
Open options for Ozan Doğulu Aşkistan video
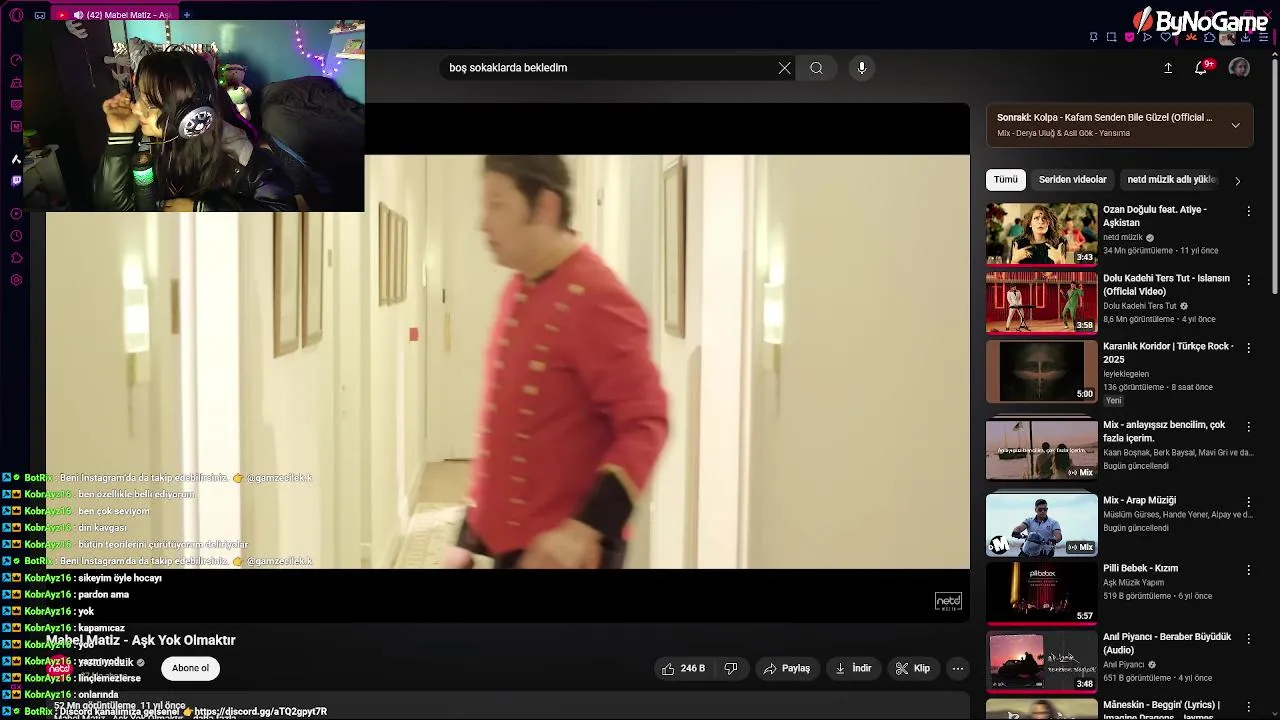1248,211
